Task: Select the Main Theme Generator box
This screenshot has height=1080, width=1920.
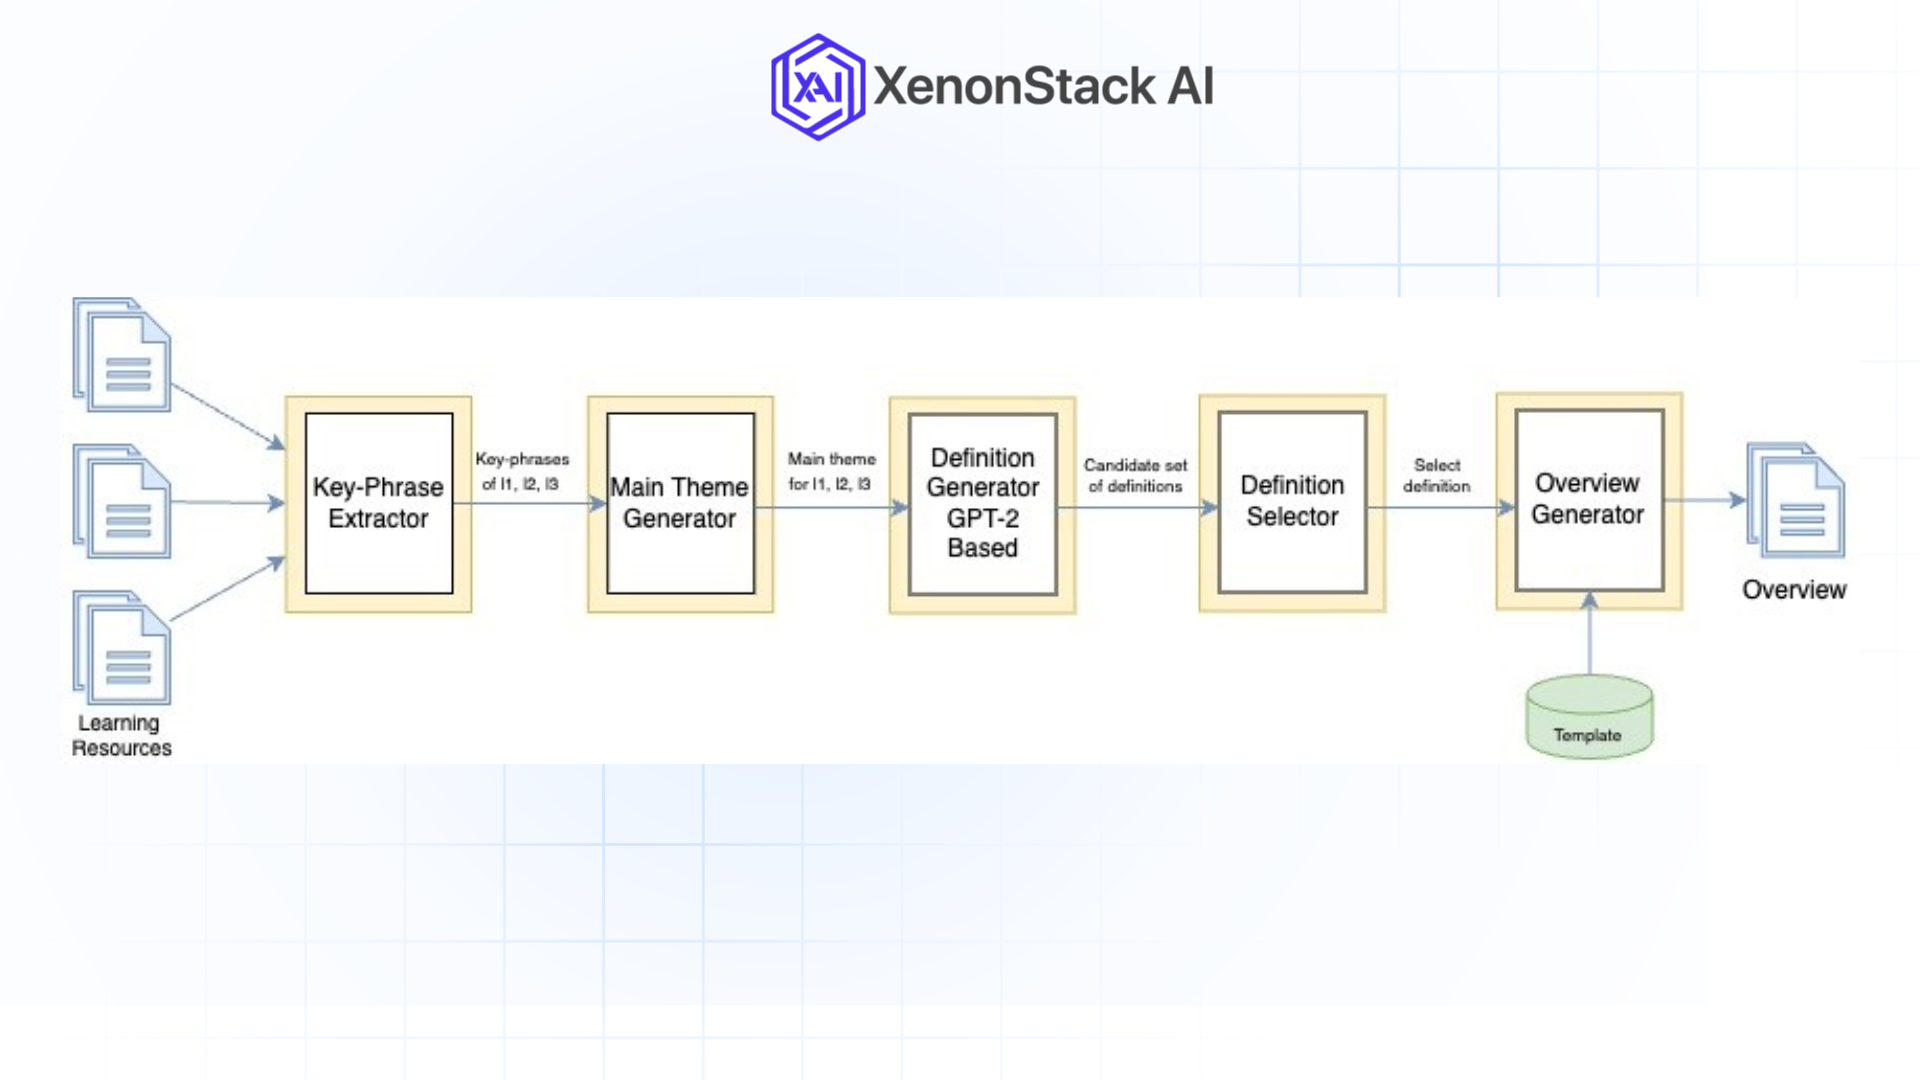Action: click(679, 503)
